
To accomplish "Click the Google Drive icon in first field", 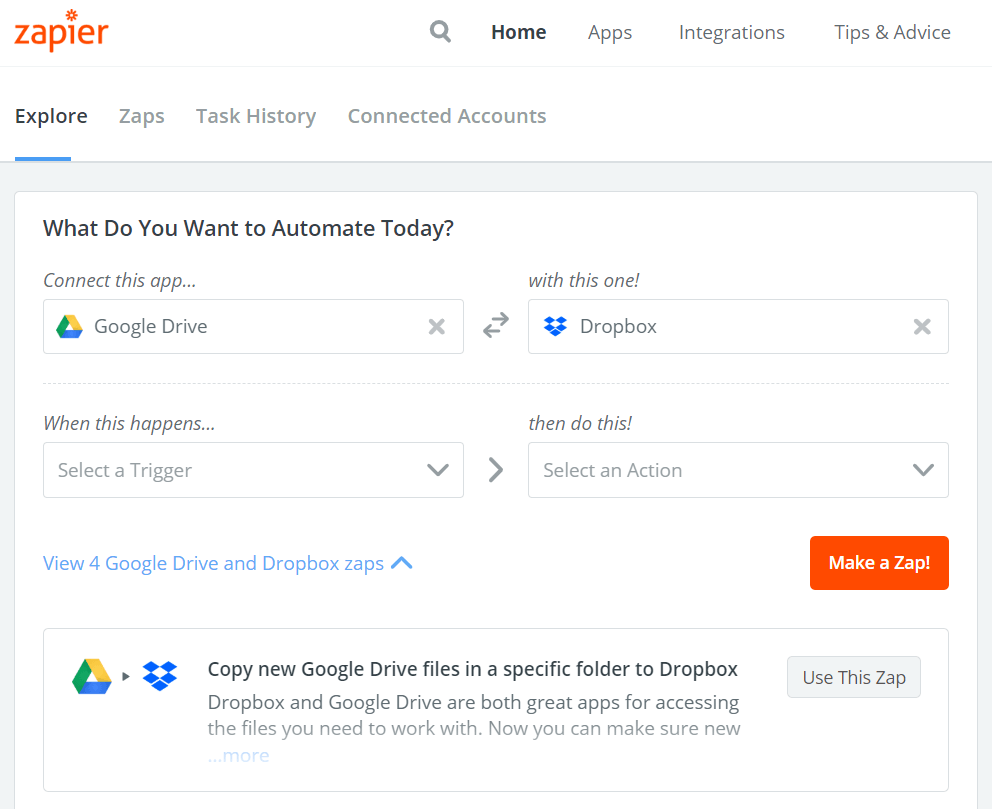I will pos(70,326).
